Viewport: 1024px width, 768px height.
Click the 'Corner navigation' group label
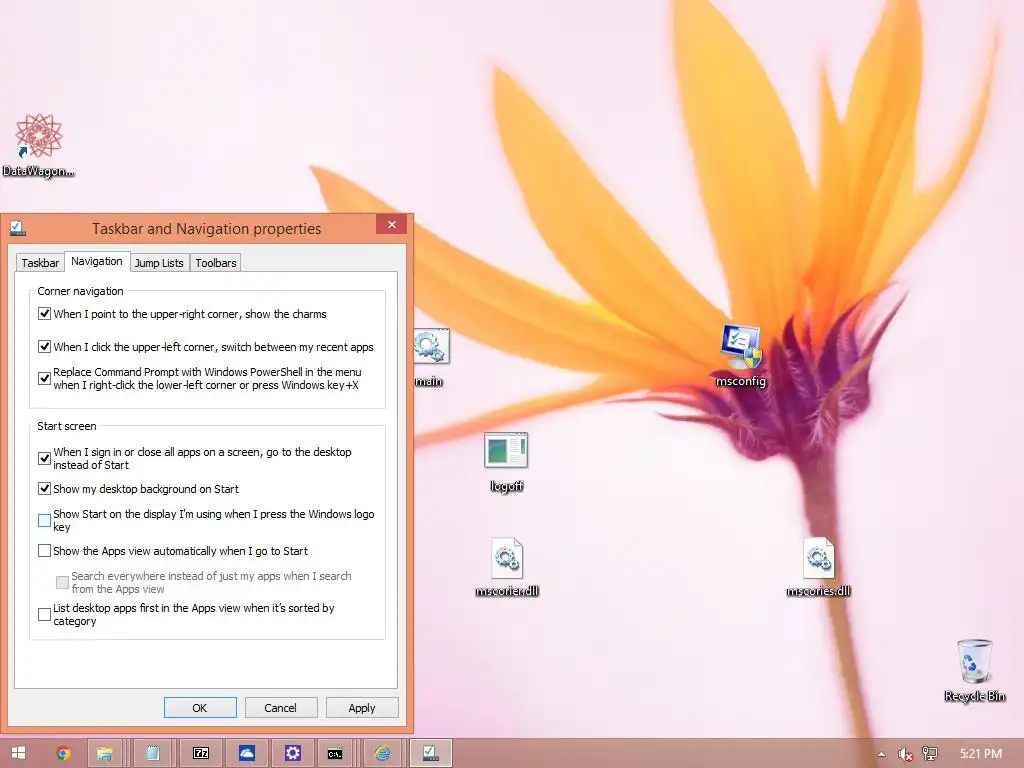[80, 291]
